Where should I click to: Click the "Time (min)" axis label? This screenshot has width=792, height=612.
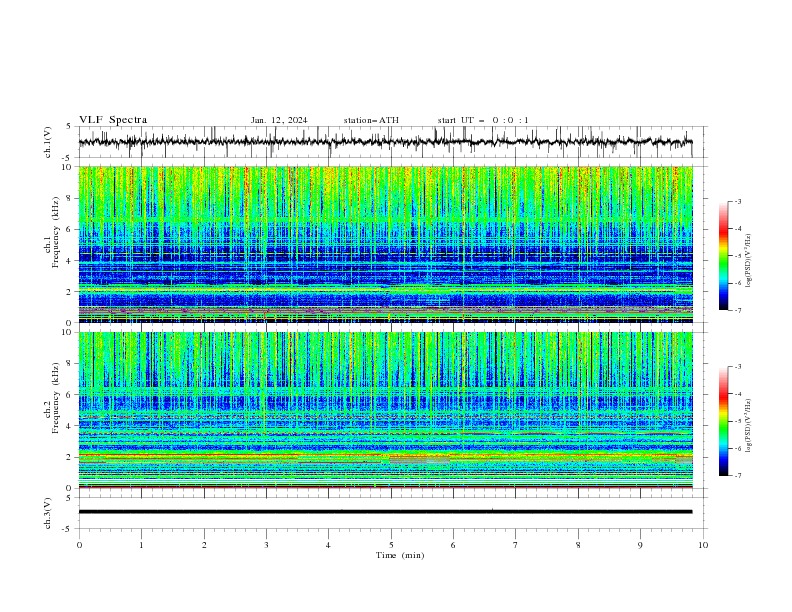click(x=400, y=555)
